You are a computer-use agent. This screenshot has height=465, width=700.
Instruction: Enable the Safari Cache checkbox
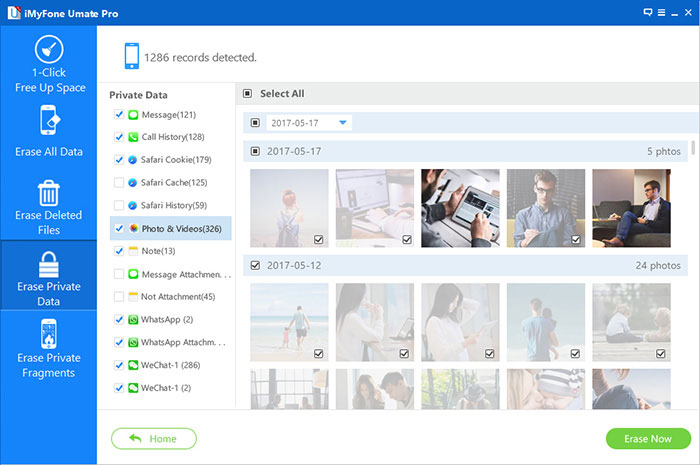click(119, 182)
